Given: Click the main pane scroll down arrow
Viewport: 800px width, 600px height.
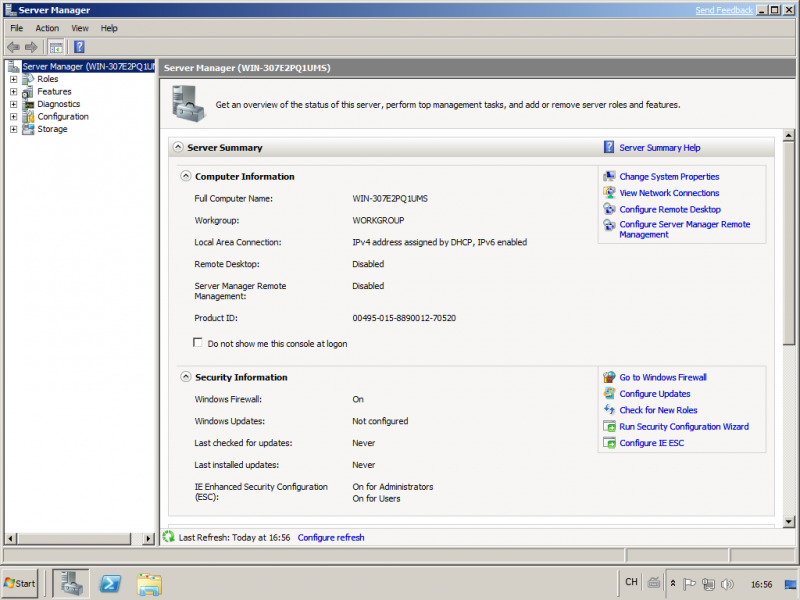Looking at the screenshot, I should click(x=789, y=521).
